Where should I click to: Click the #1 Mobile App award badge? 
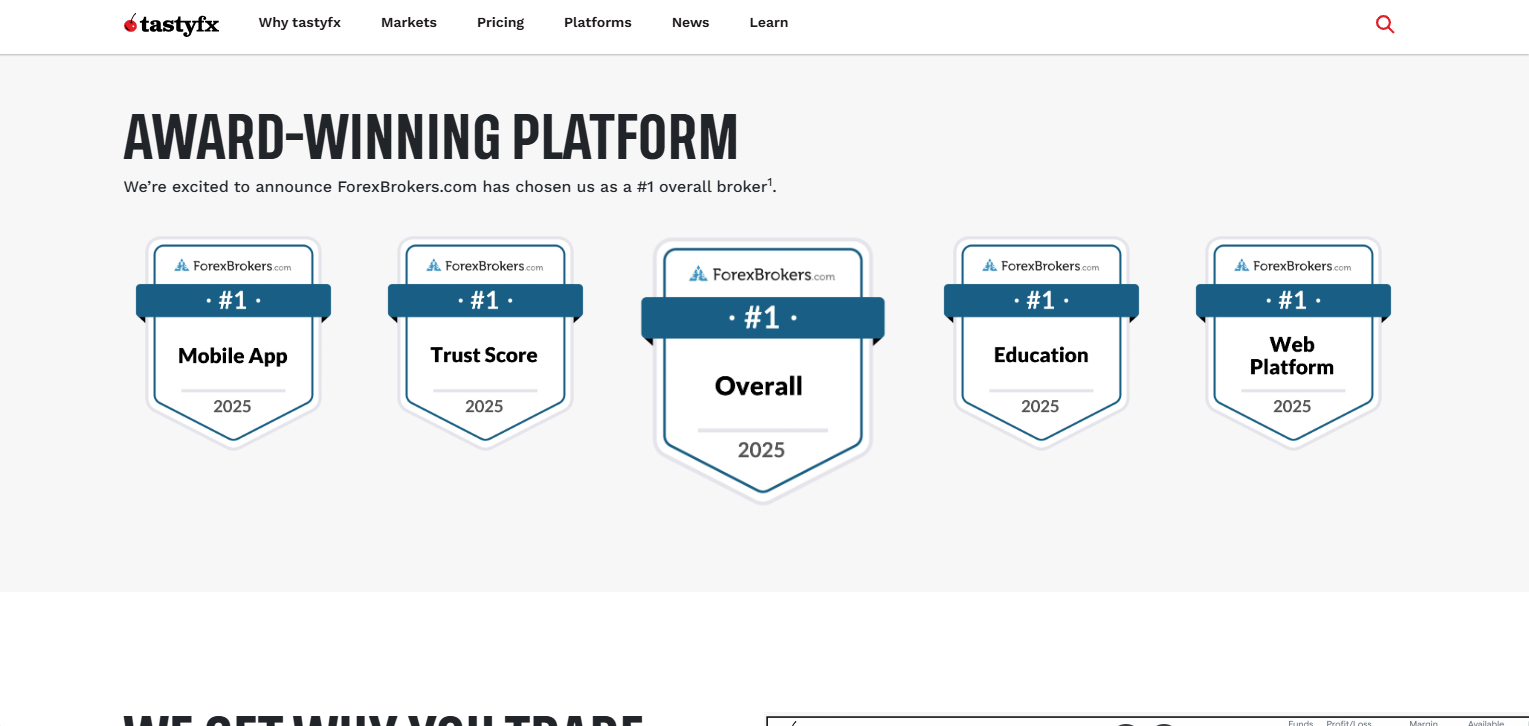point(233,343)
